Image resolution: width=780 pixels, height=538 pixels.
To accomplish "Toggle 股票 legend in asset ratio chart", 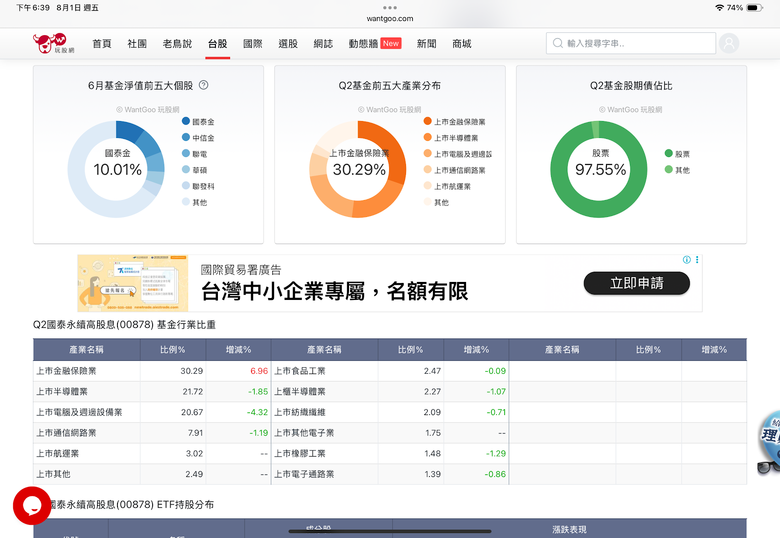I will click(677, 154).
